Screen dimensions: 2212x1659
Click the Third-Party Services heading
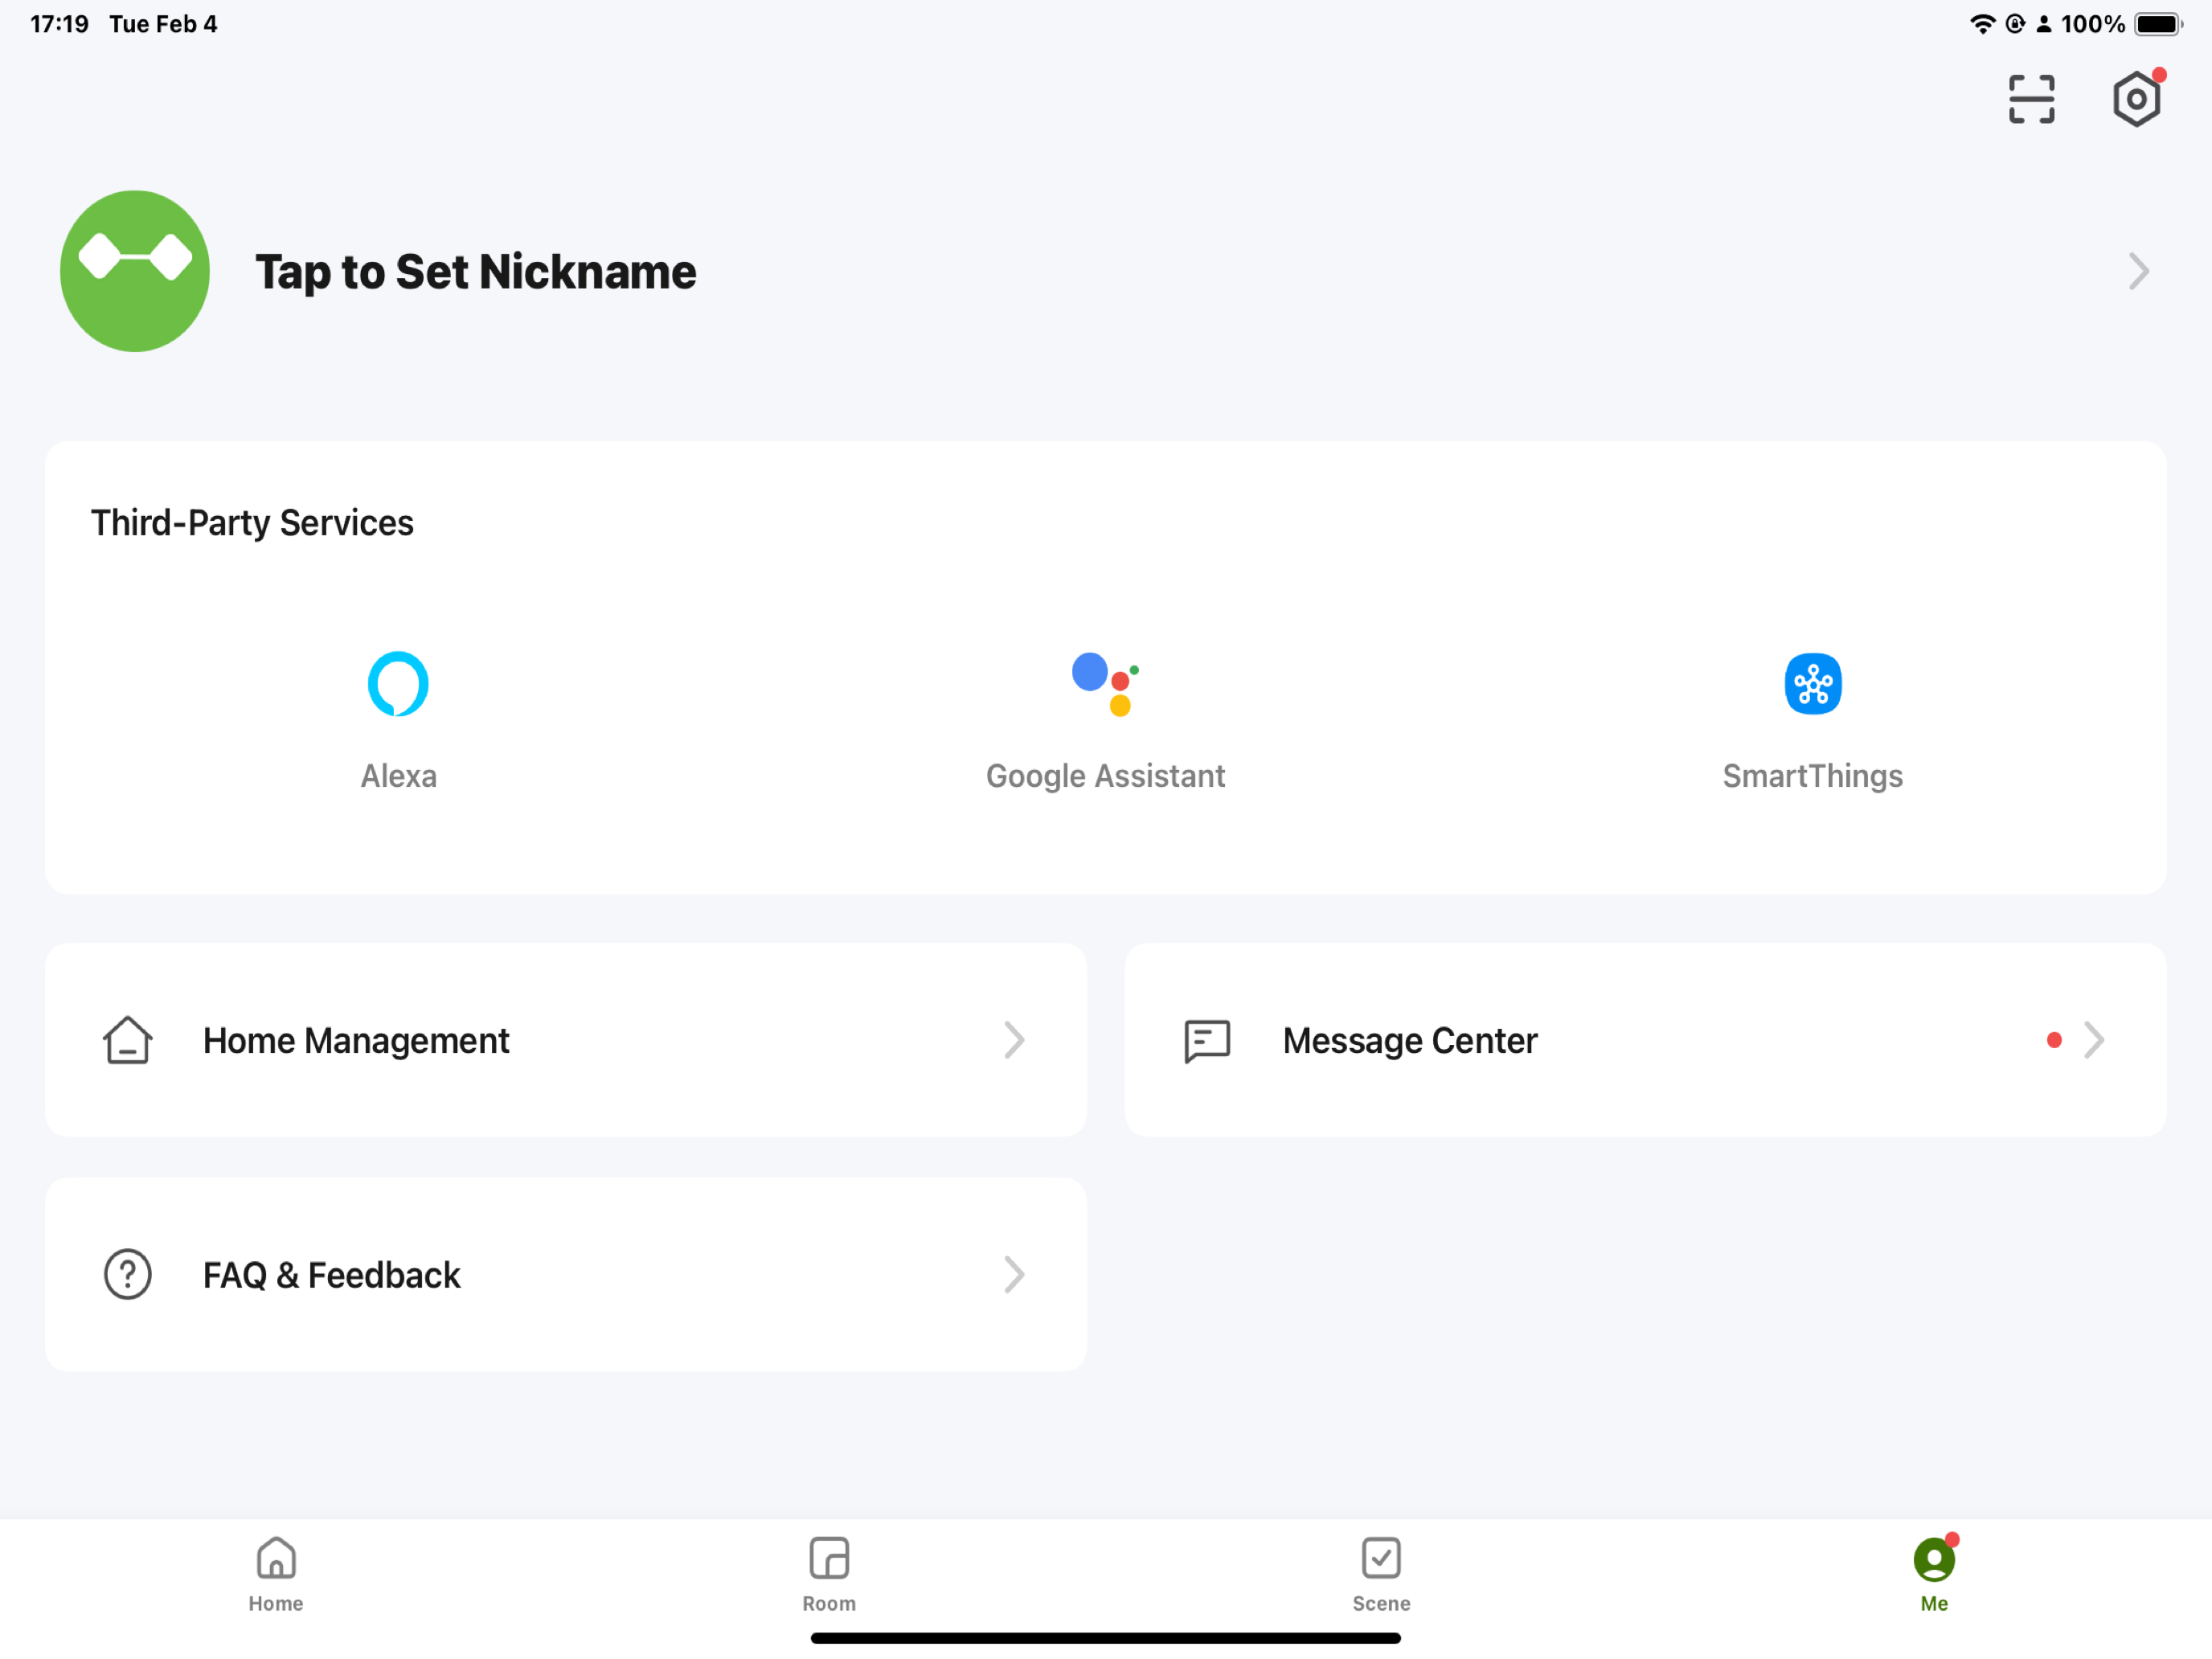click(252, 523)
